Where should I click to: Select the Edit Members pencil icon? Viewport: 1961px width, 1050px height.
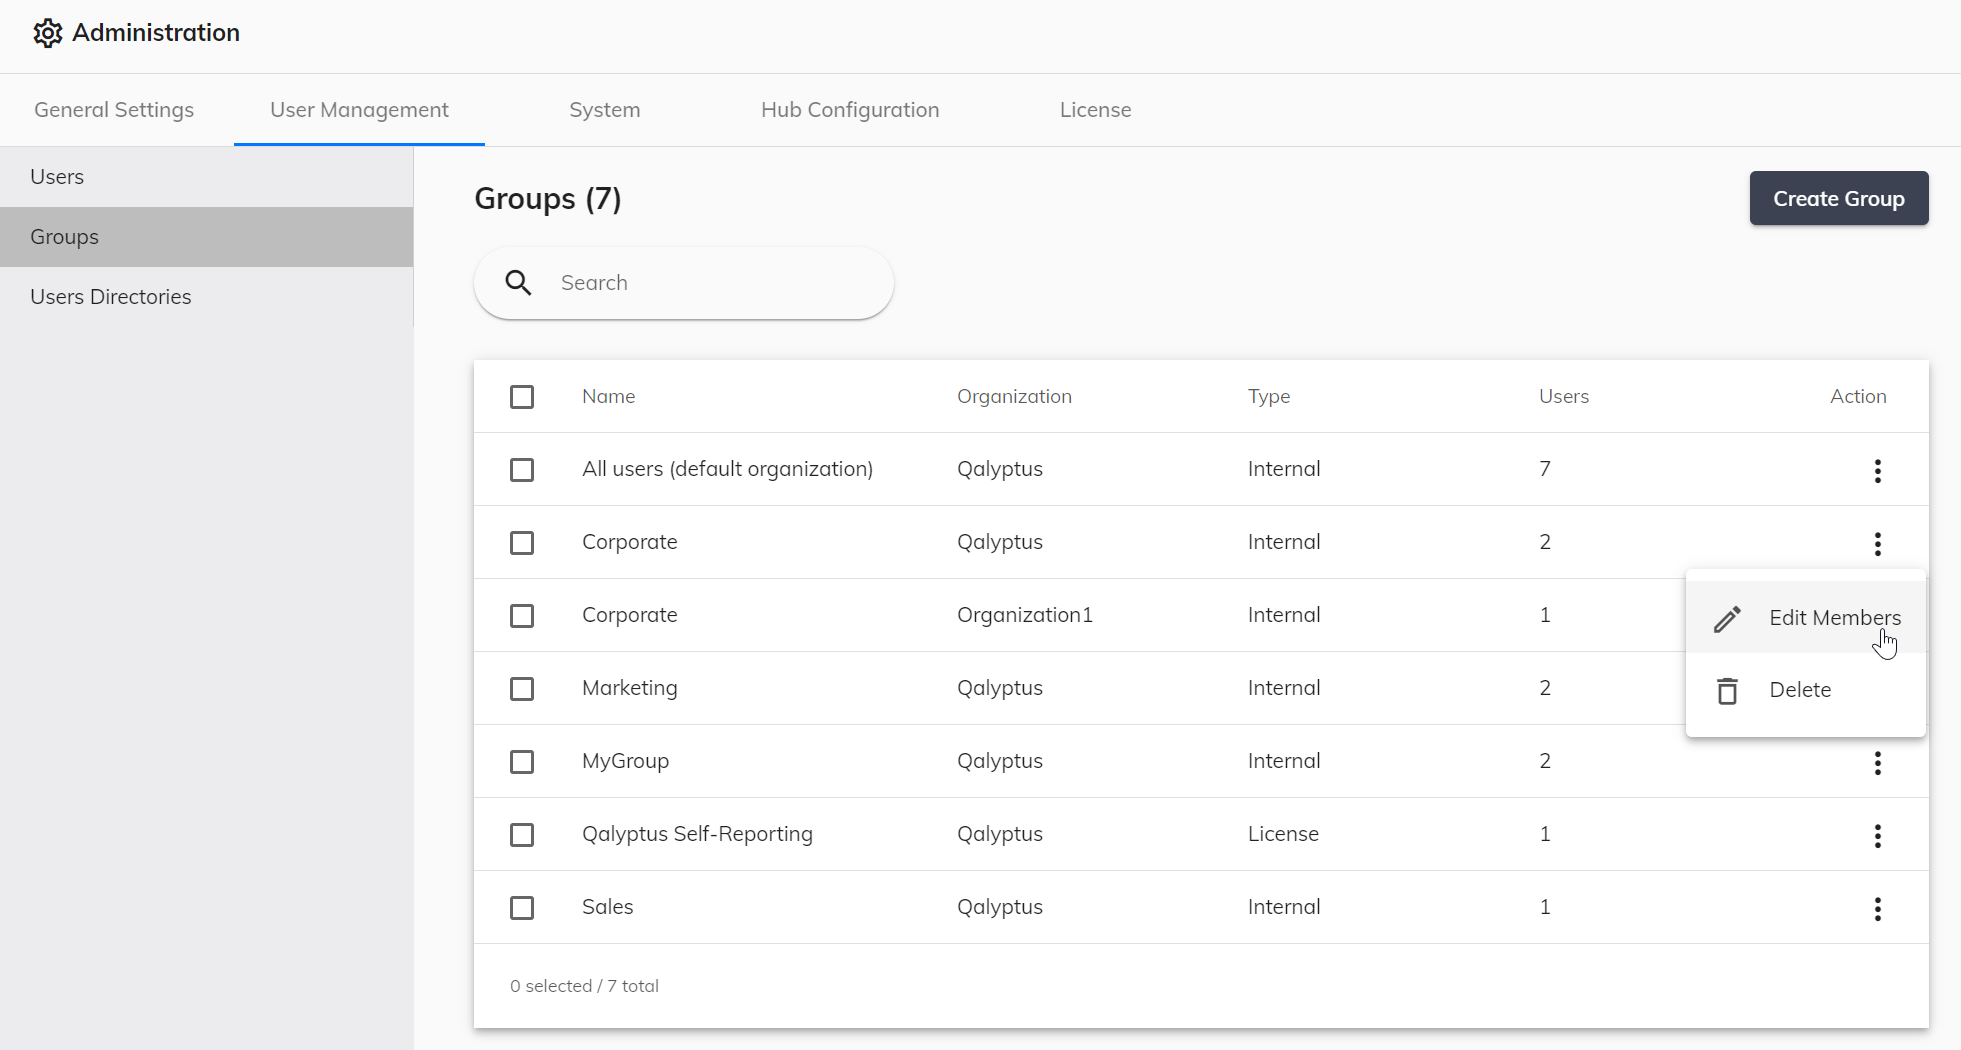(x=1727, y=619)
